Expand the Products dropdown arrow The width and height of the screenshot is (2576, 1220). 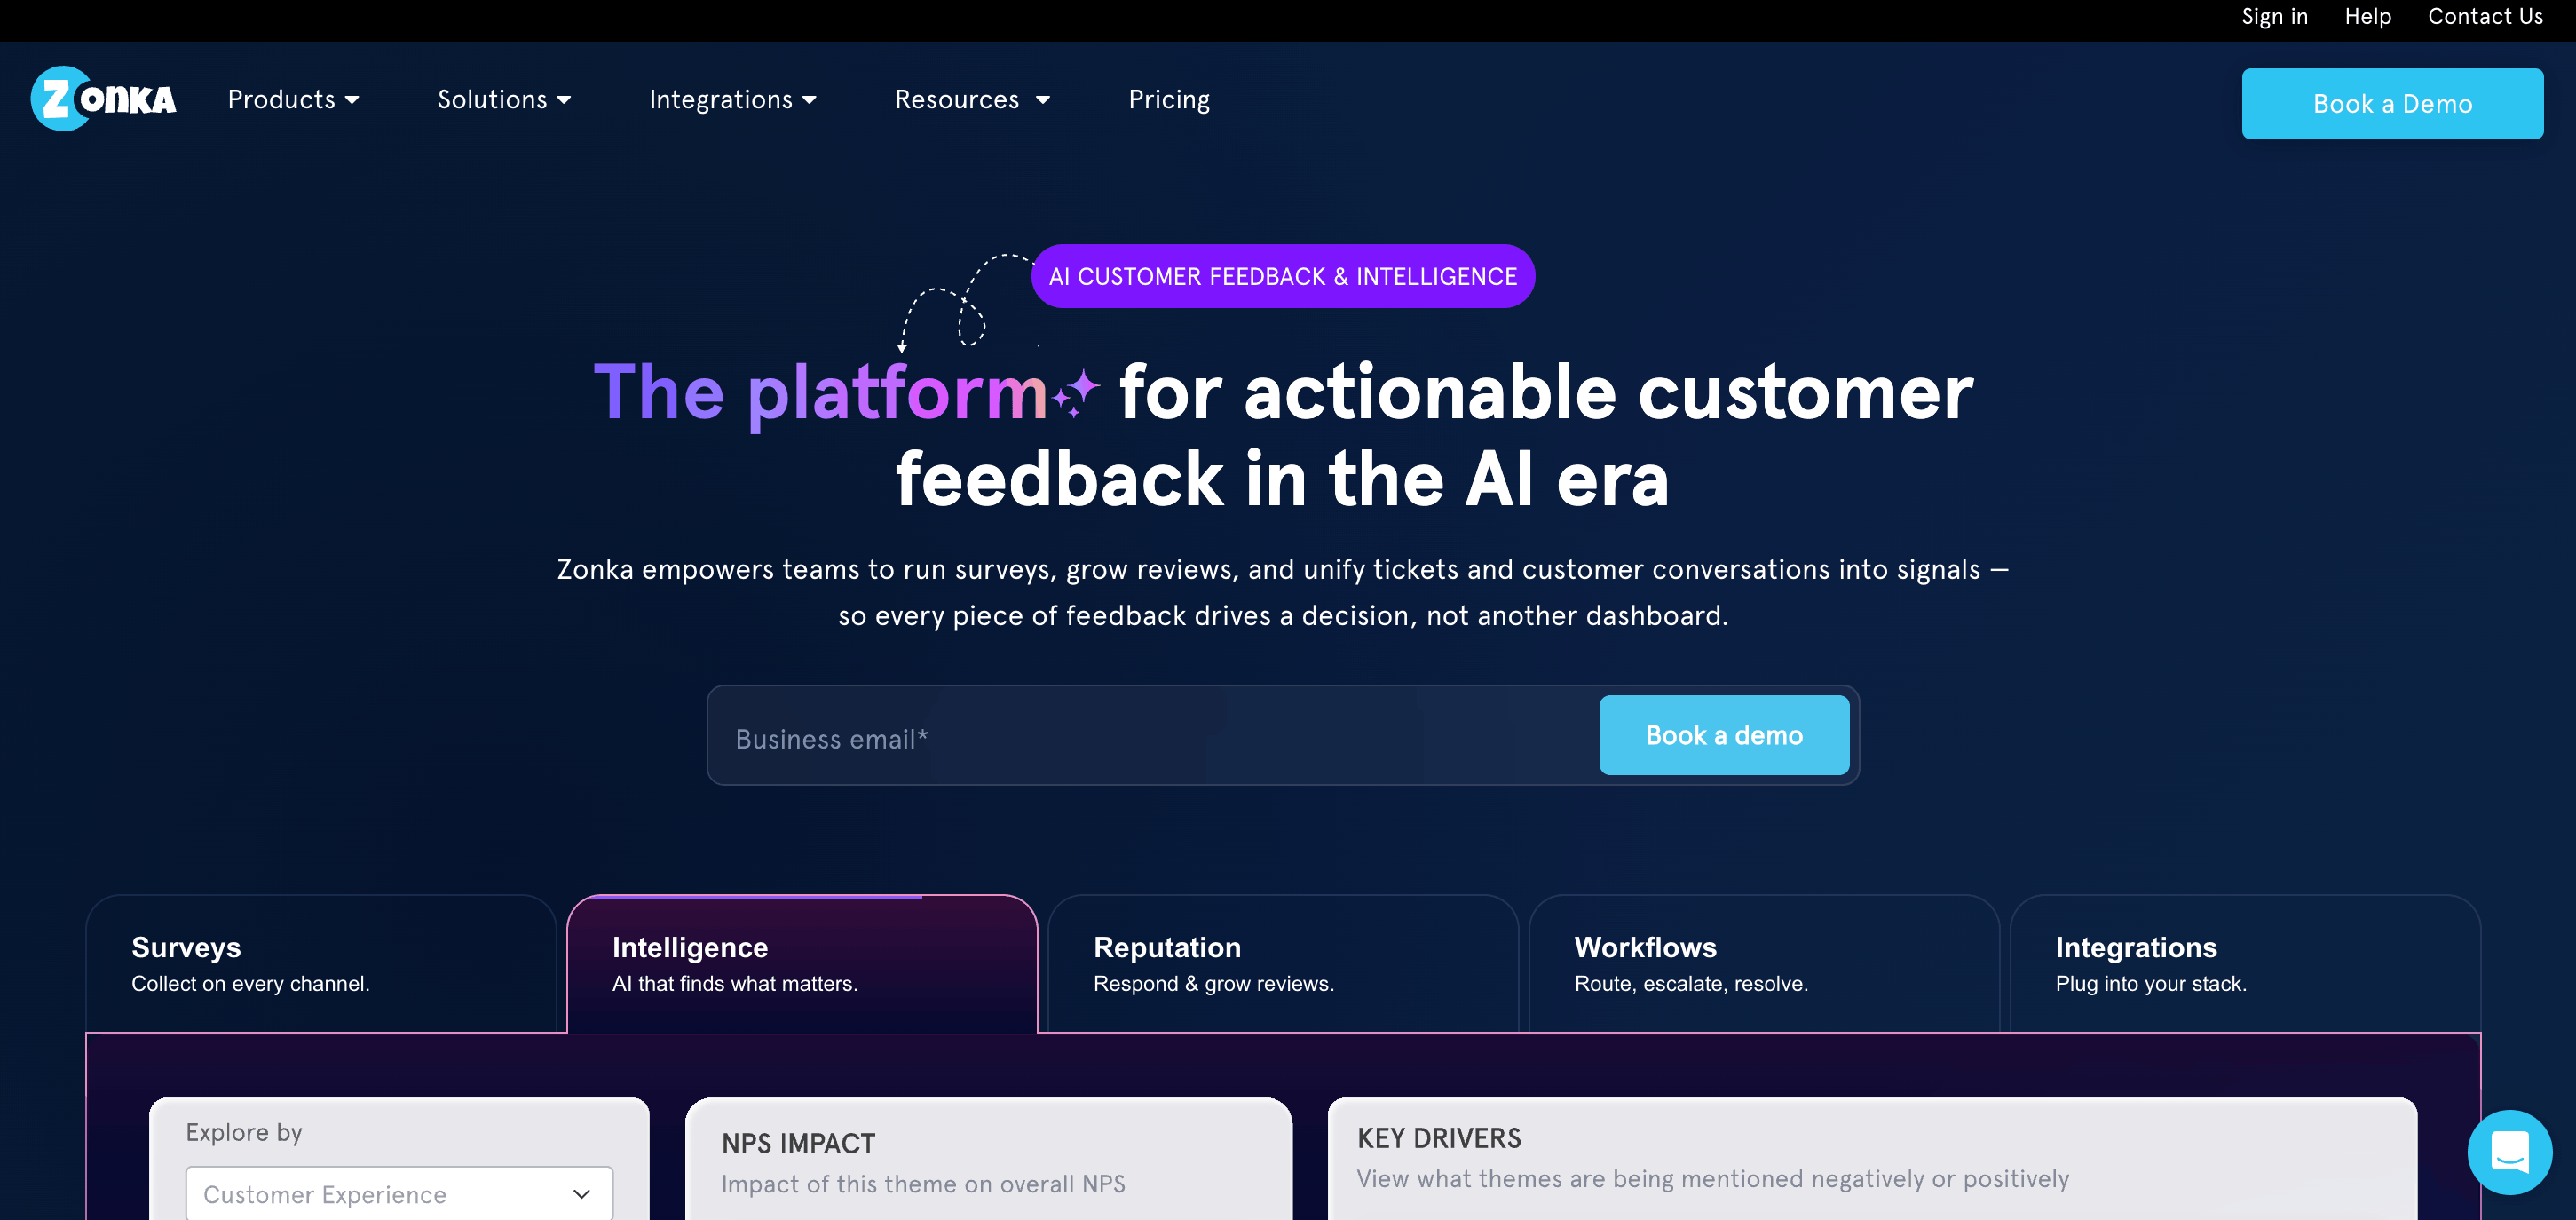[x=352, y=100]
